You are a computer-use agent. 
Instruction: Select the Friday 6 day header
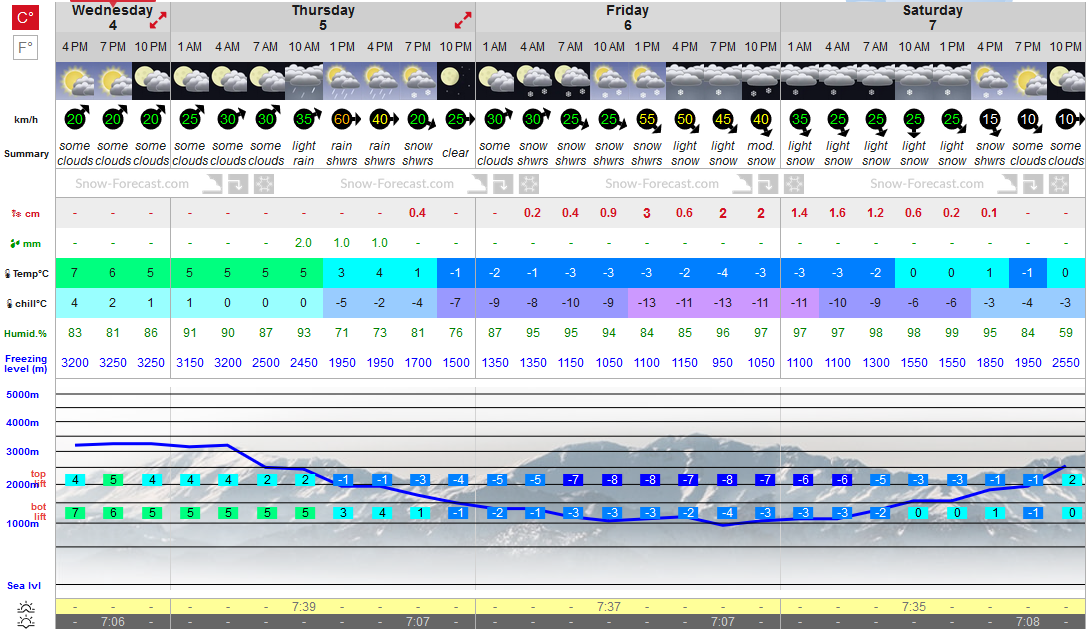[x=627, y=17]
